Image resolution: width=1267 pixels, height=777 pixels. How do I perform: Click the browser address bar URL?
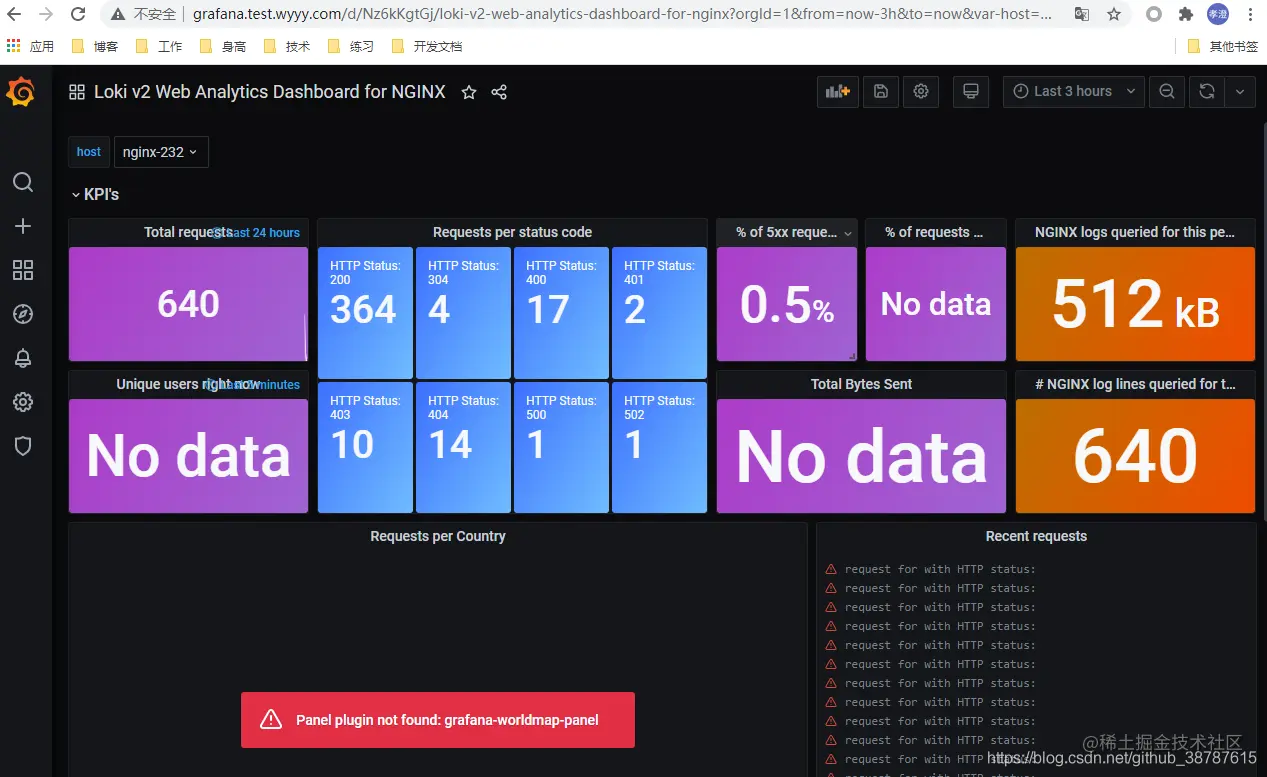622,14
